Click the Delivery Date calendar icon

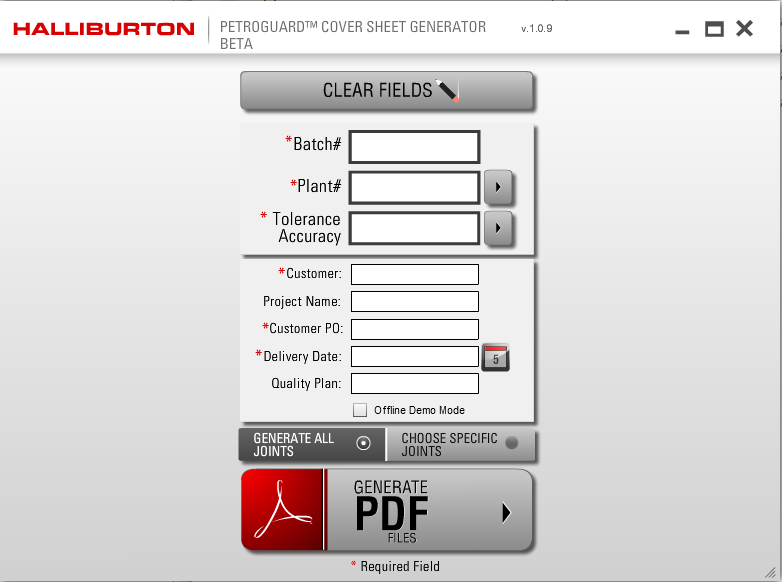coord(496,357)
